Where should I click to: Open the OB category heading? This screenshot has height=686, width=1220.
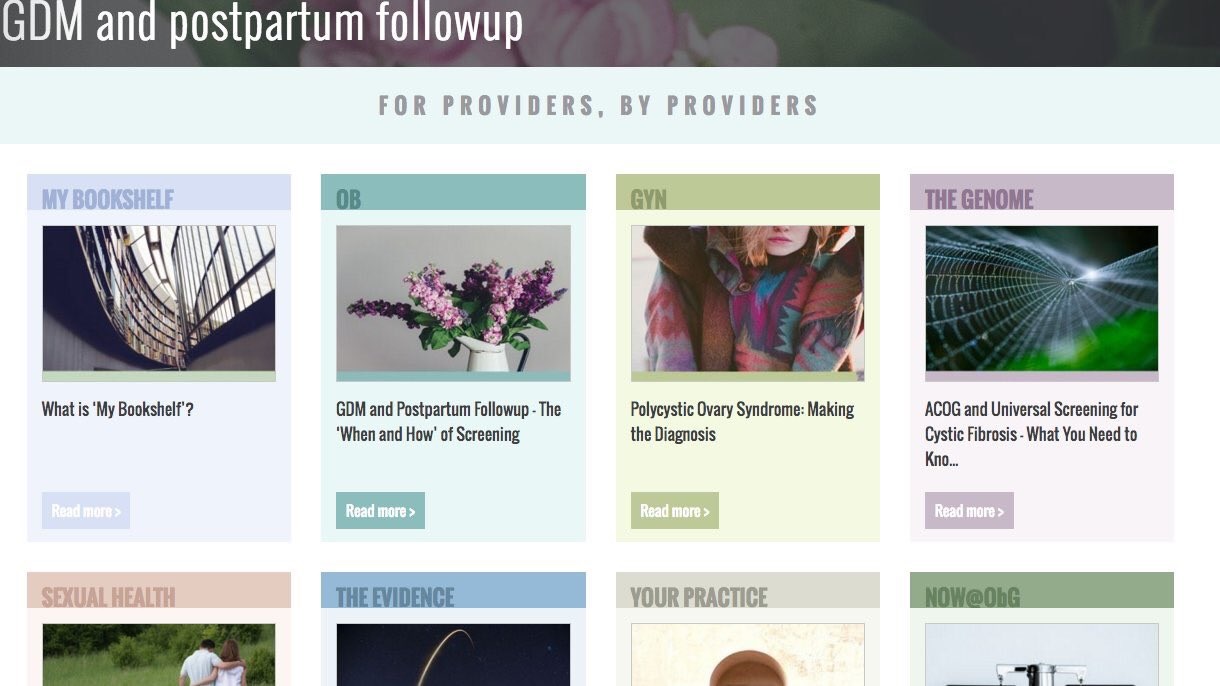(x=348, y=198)
